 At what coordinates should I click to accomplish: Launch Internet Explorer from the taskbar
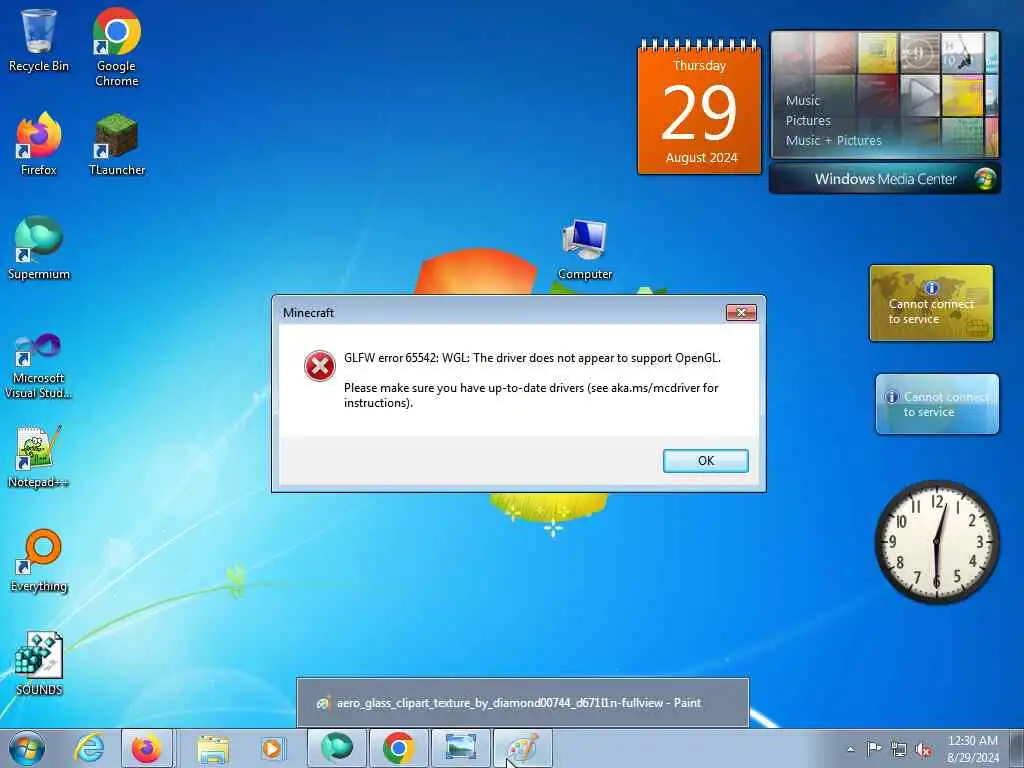pyautogui.click(x=89, y=748)
